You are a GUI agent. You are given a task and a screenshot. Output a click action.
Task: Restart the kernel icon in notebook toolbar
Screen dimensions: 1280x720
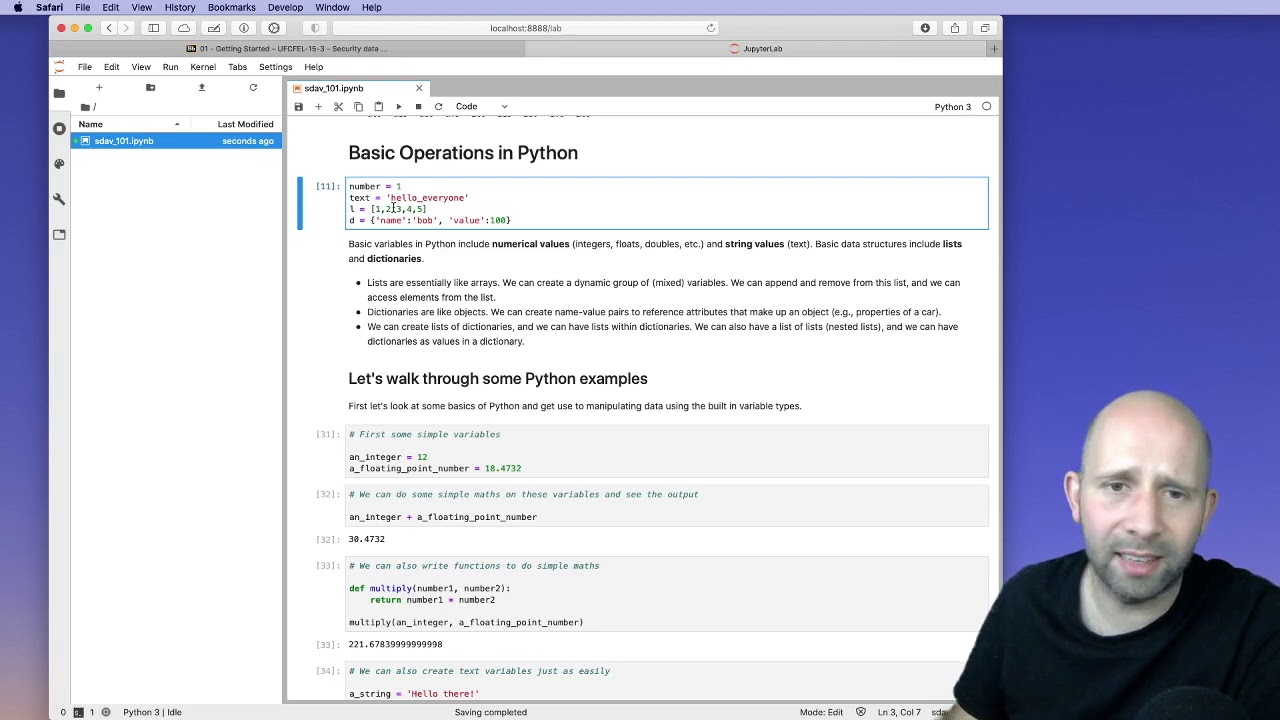coord(438,106)
